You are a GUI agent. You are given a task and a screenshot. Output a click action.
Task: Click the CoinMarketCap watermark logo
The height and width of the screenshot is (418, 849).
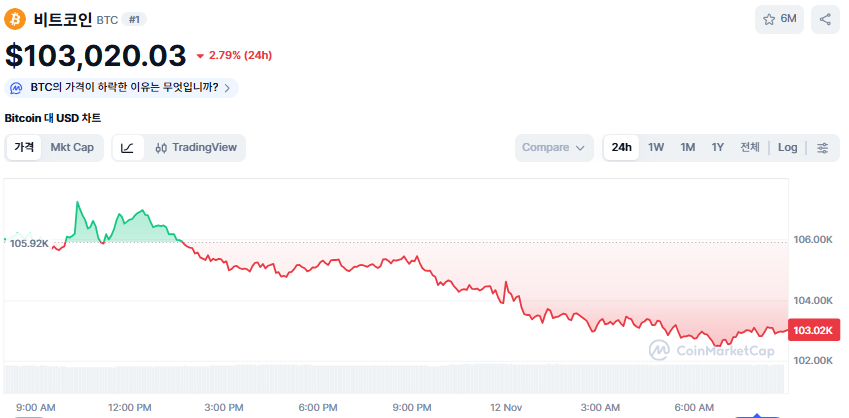pyautogui.click(x=712, y=350)
